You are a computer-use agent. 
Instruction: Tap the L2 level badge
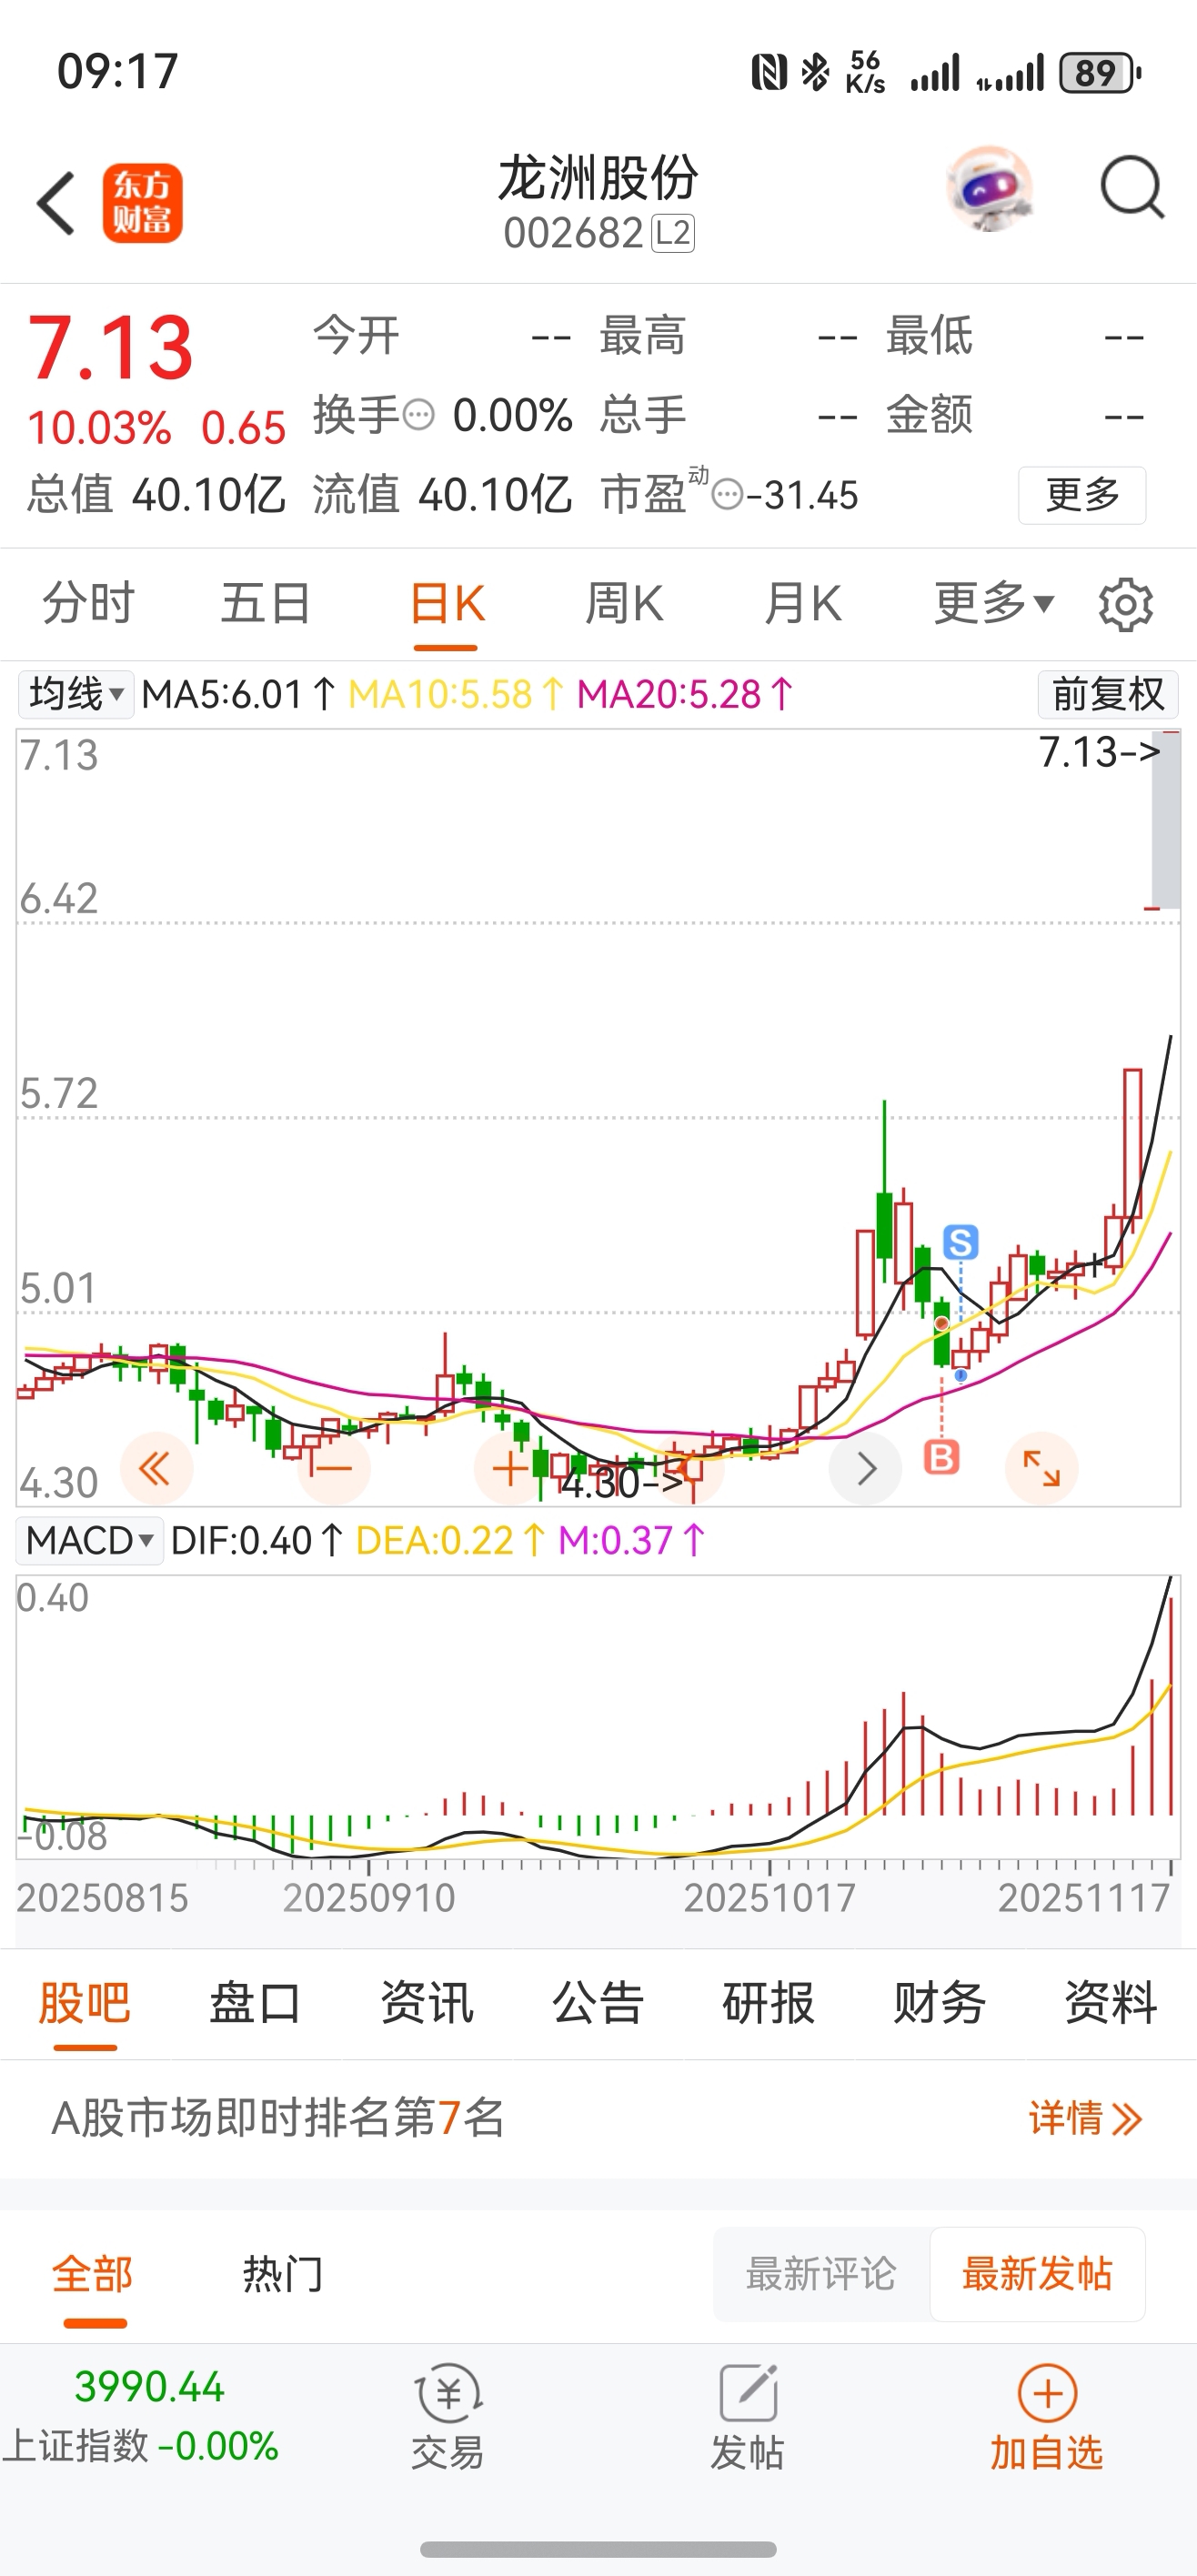click(x=673, y=233)
